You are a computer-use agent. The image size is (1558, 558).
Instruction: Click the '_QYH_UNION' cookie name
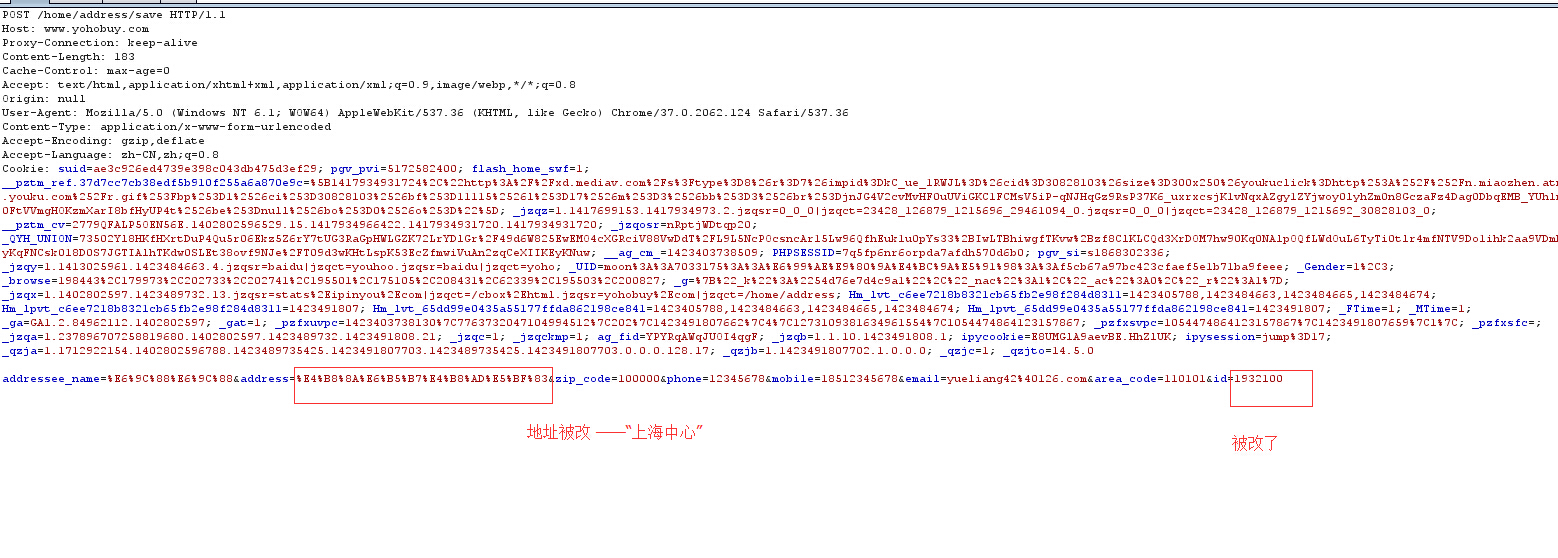[36, 239]
